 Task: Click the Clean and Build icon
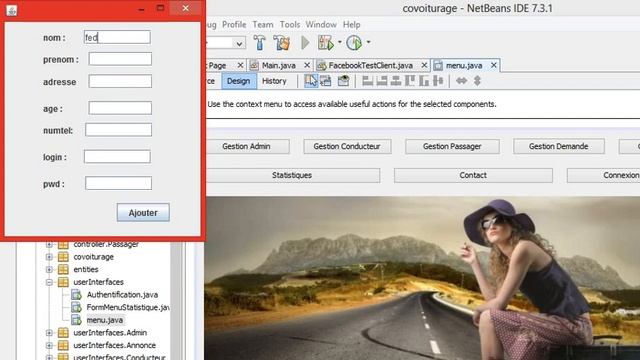[282, 42]
